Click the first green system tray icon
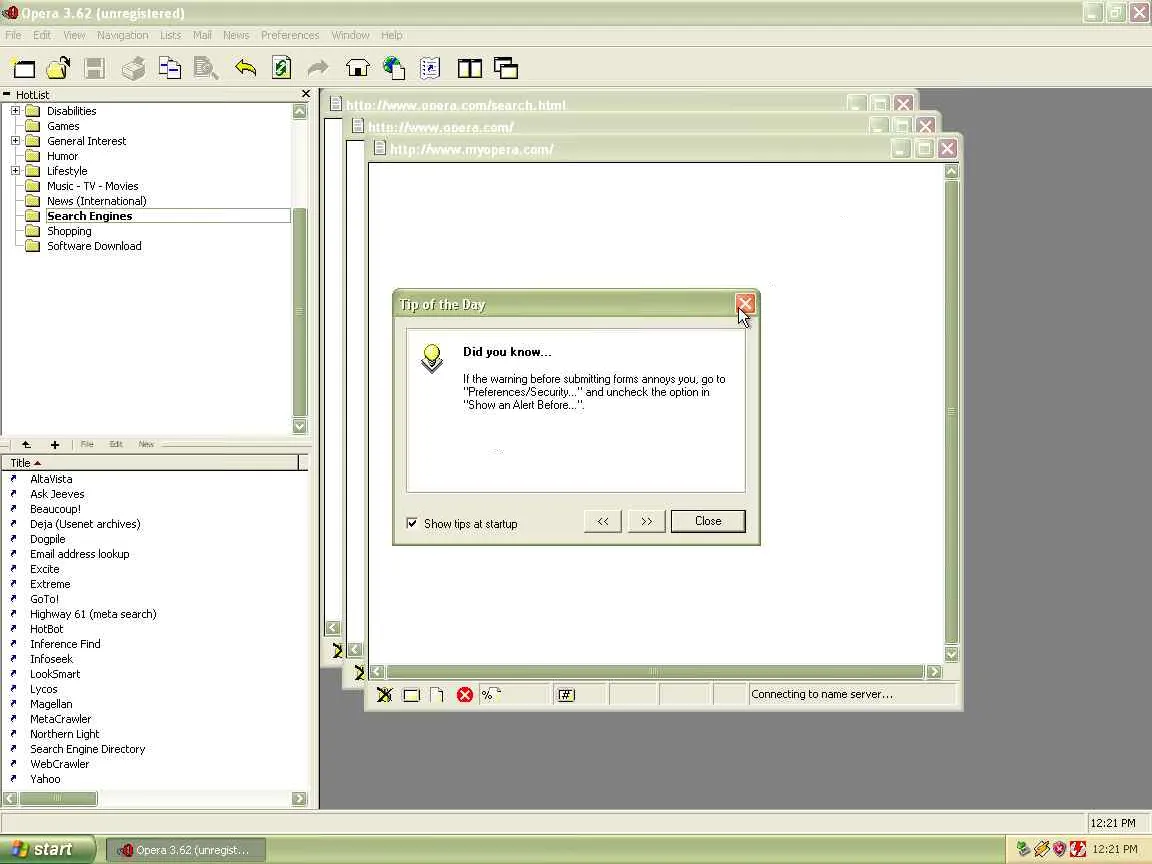 (x=1023, y=849)
